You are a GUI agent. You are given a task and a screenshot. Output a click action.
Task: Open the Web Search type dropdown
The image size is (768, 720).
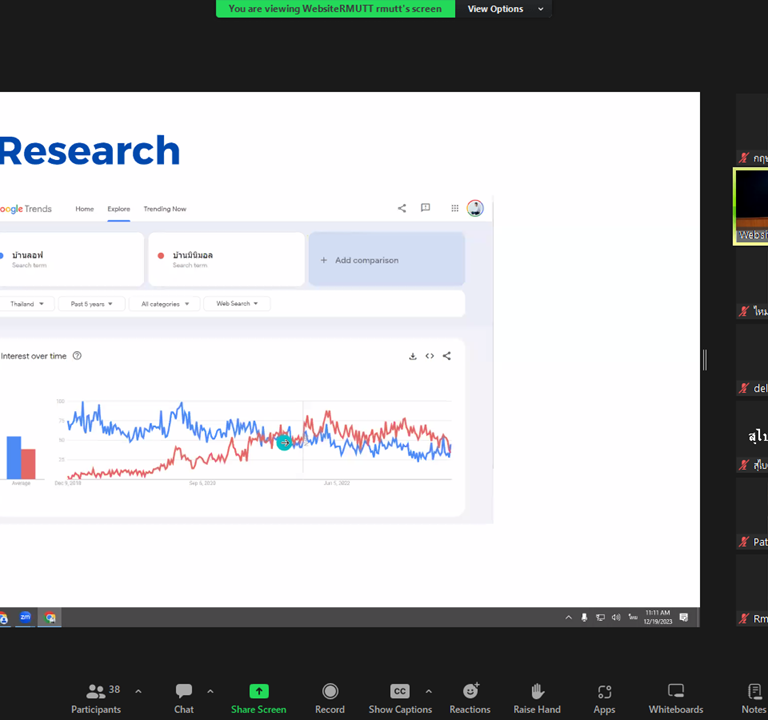click(x=237, y=304)
